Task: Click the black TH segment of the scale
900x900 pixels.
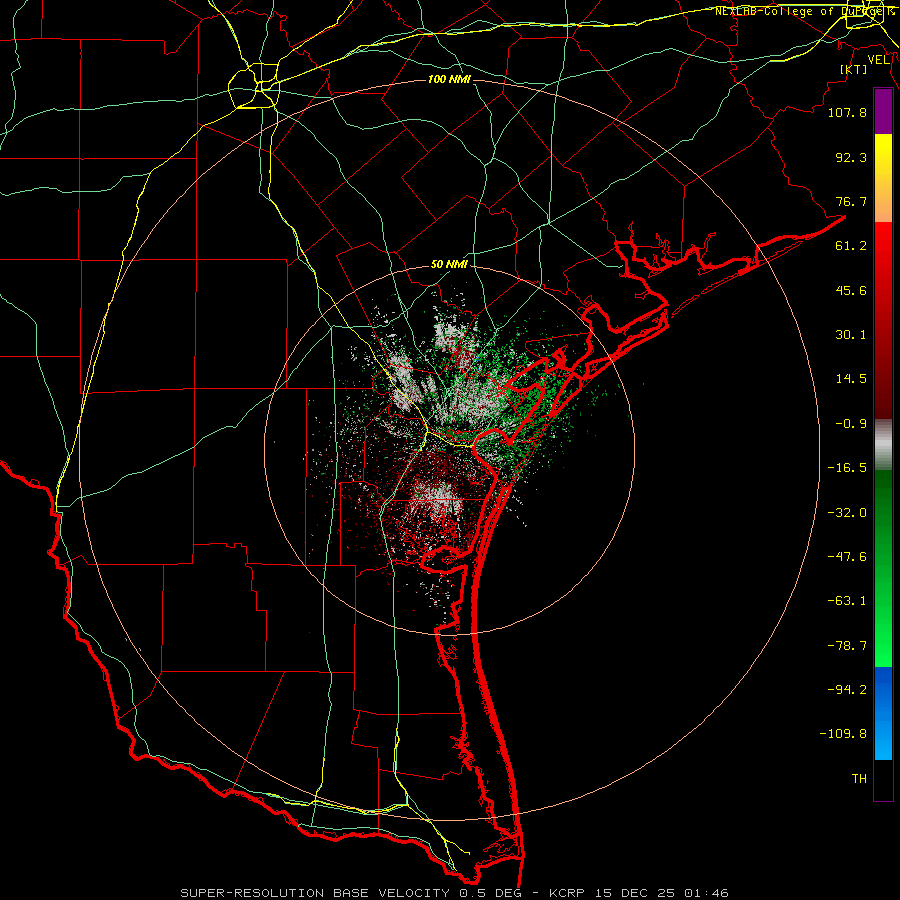Action: click(883, 779)
